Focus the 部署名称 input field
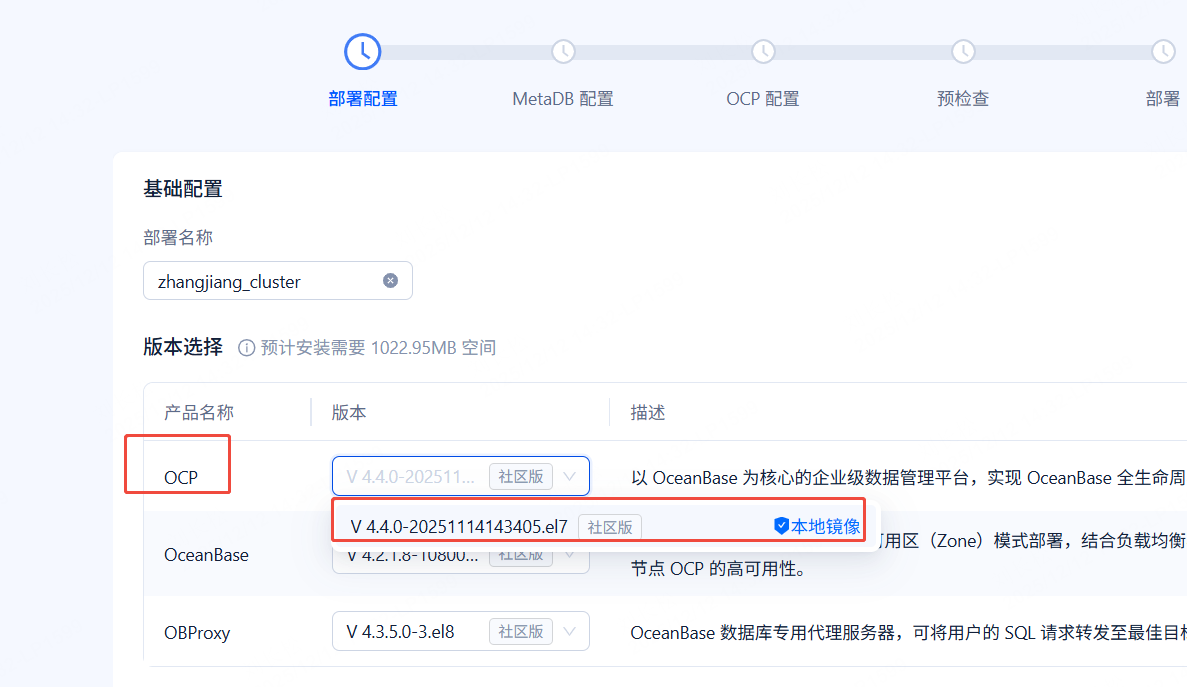 (265, 281)
